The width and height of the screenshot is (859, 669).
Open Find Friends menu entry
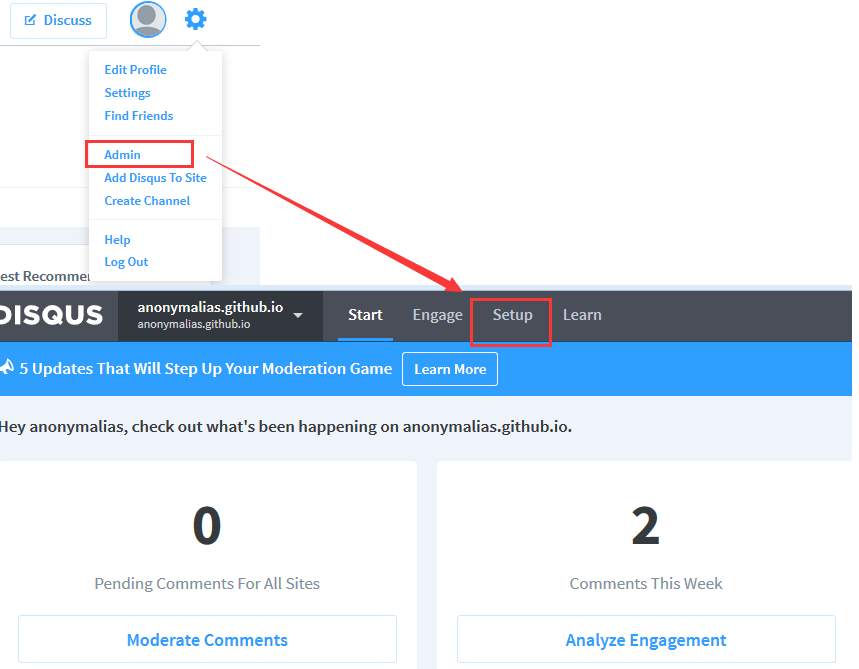pos(138,116)
